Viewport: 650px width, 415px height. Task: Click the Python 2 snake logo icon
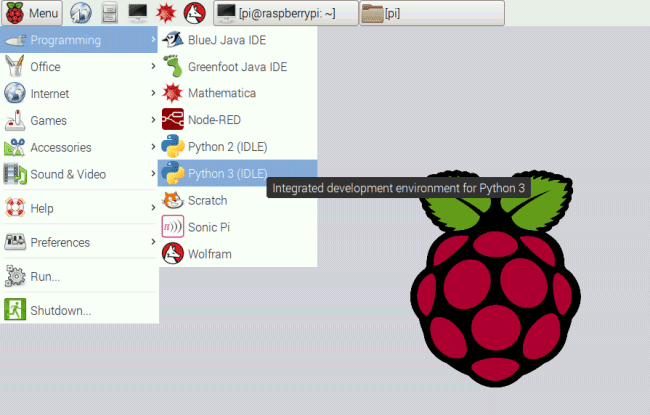[172, 146]
